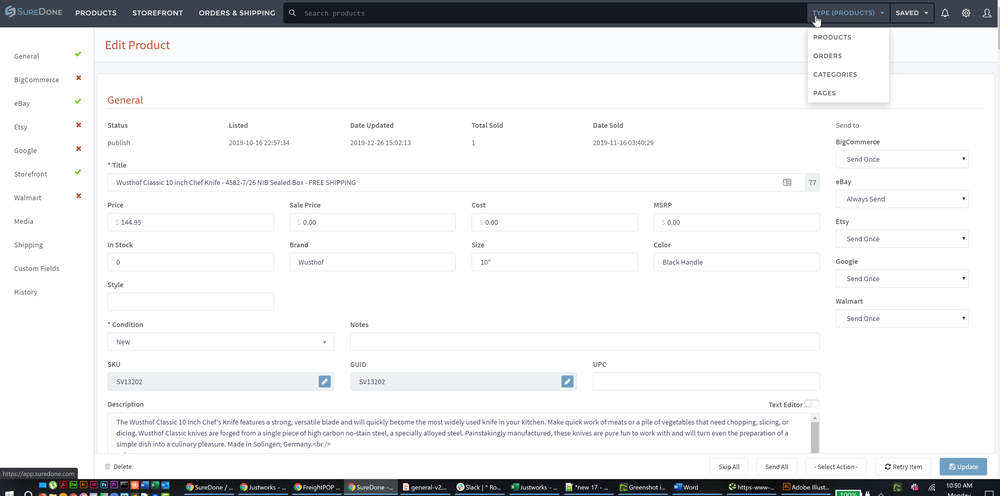Go to General sidebar section

(27, 56)
